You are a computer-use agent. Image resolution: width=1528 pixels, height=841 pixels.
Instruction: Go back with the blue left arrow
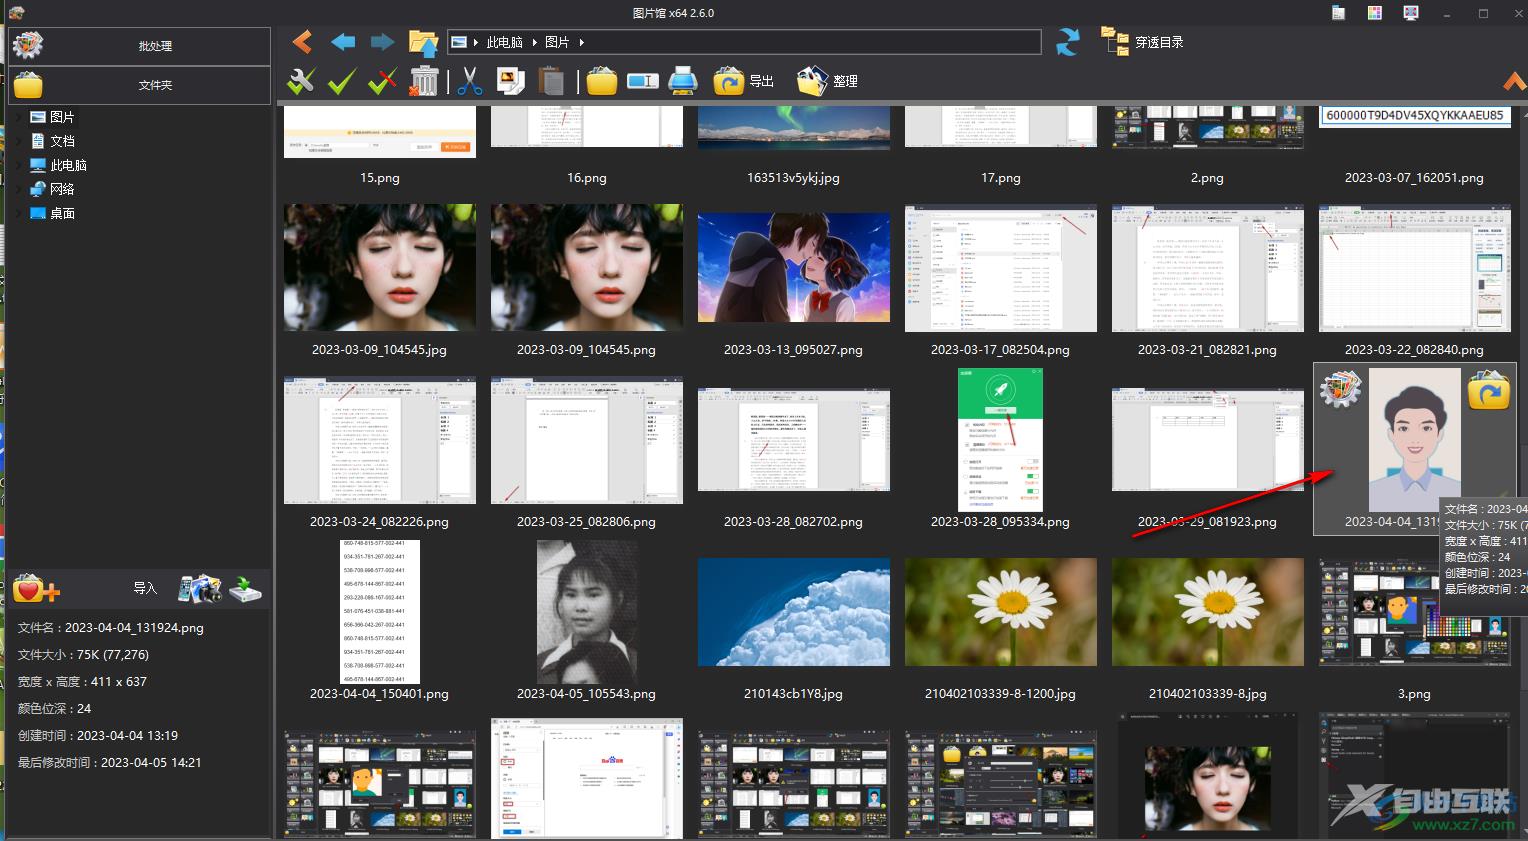[x=343, y=42]
